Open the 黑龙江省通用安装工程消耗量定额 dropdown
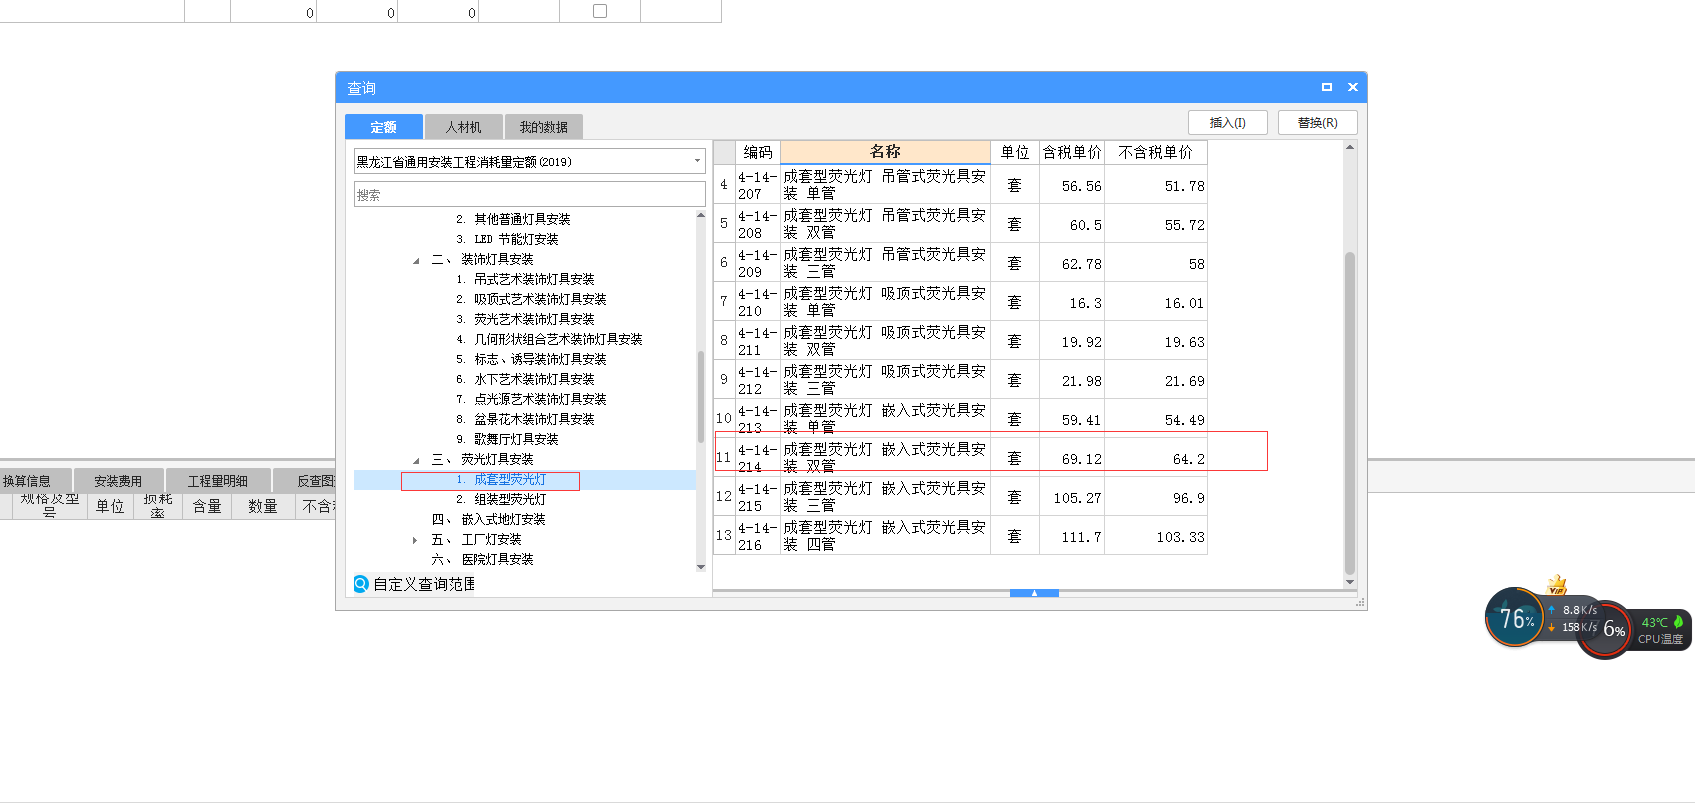Screen dimensions: 1695x803 point(697,161)
